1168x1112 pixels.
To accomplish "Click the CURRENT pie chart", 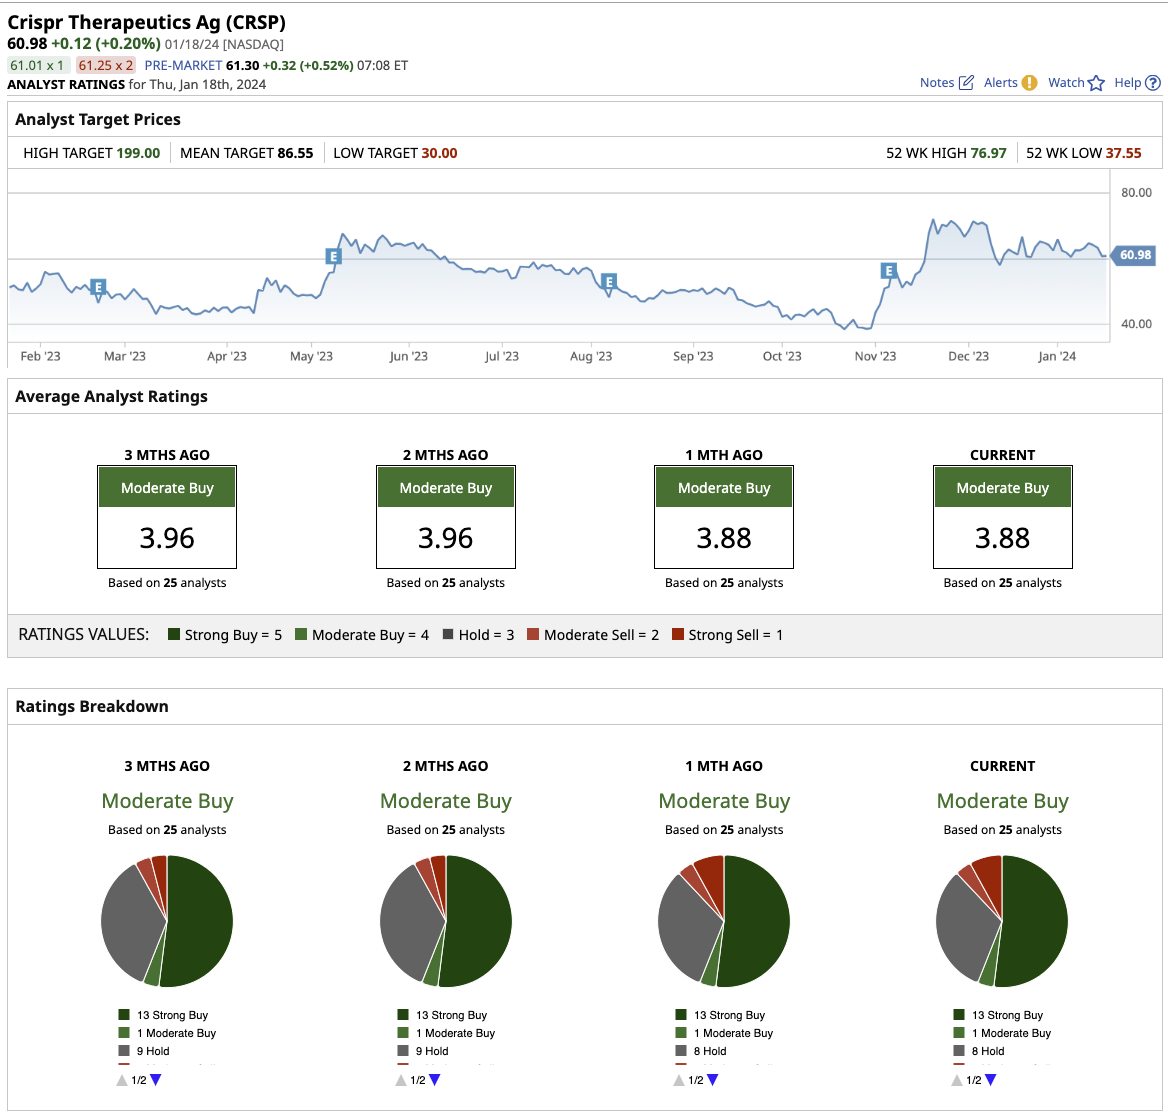I will point(1002,921).
